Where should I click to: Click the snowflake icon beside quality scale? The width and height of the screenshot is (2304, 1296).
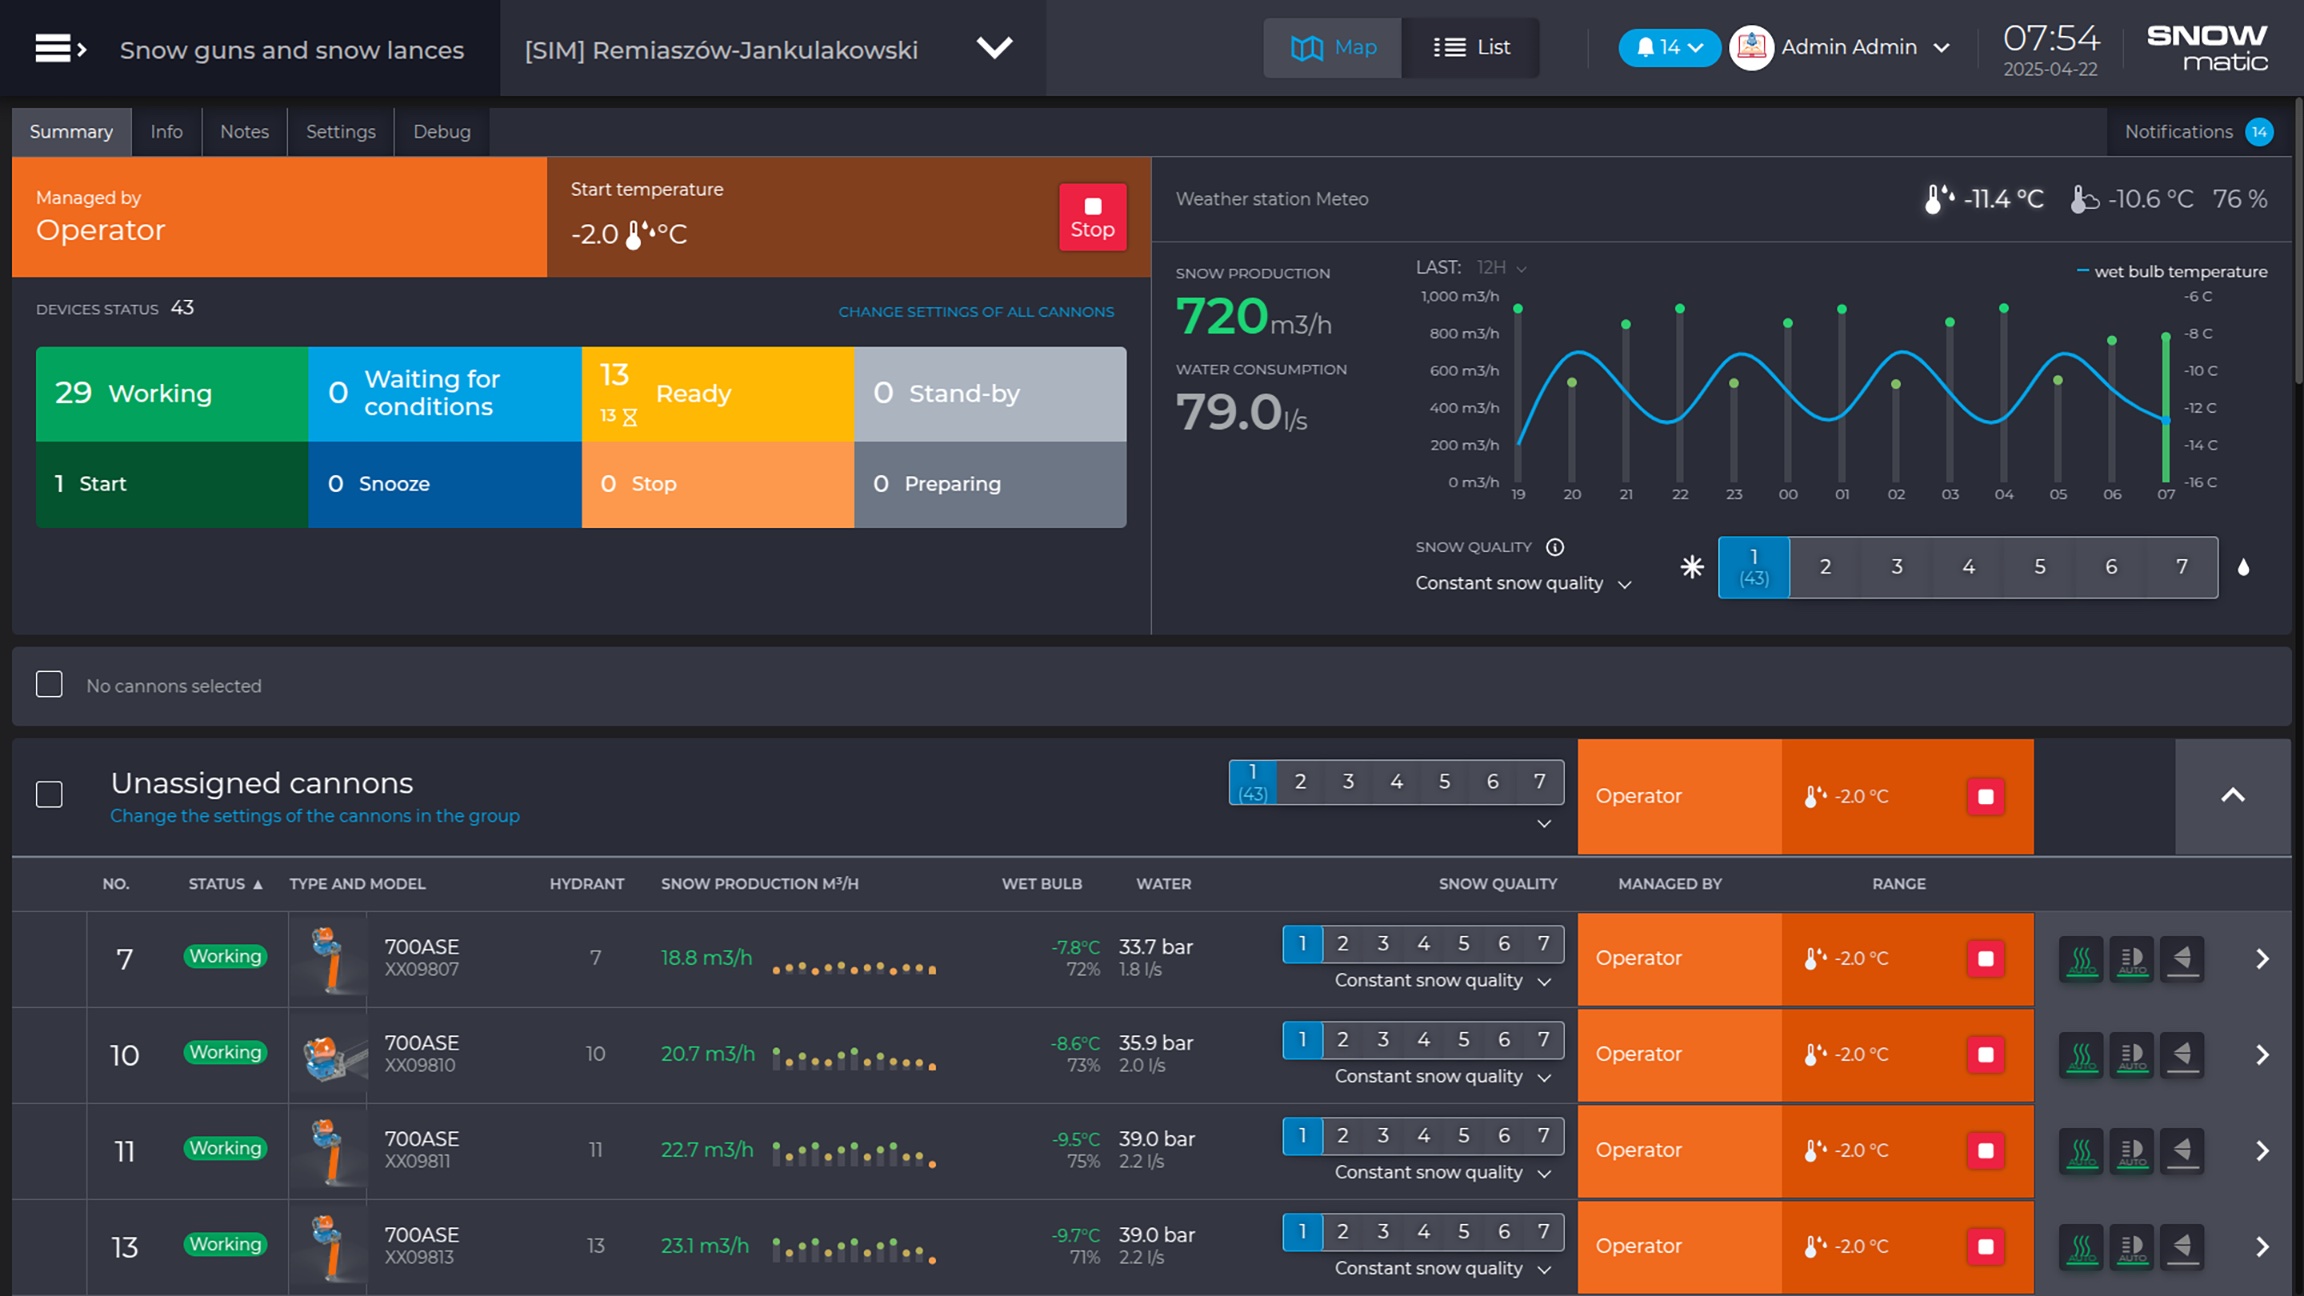pos(1692,568)
